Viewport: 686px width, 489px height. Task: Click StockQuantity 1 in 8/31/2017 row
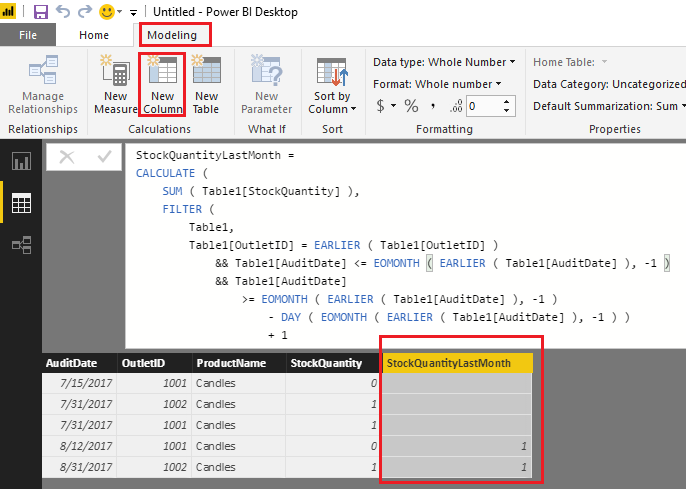pyautogui.click(x=332, y=467)
